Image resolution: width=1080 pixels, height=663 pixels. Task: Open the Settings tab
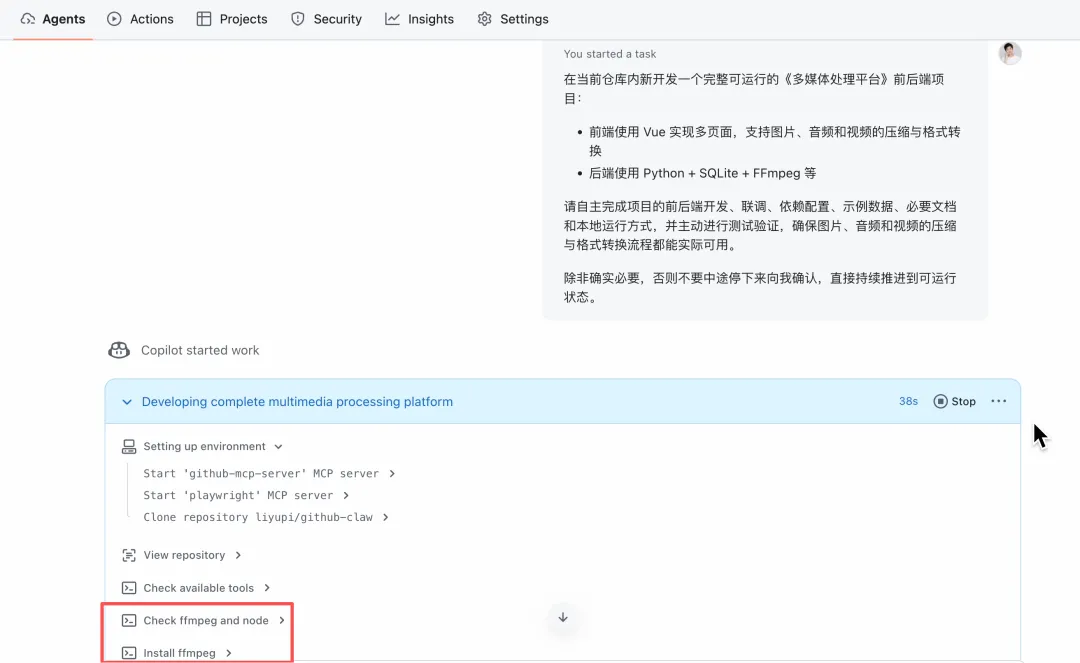click(513, 19)
